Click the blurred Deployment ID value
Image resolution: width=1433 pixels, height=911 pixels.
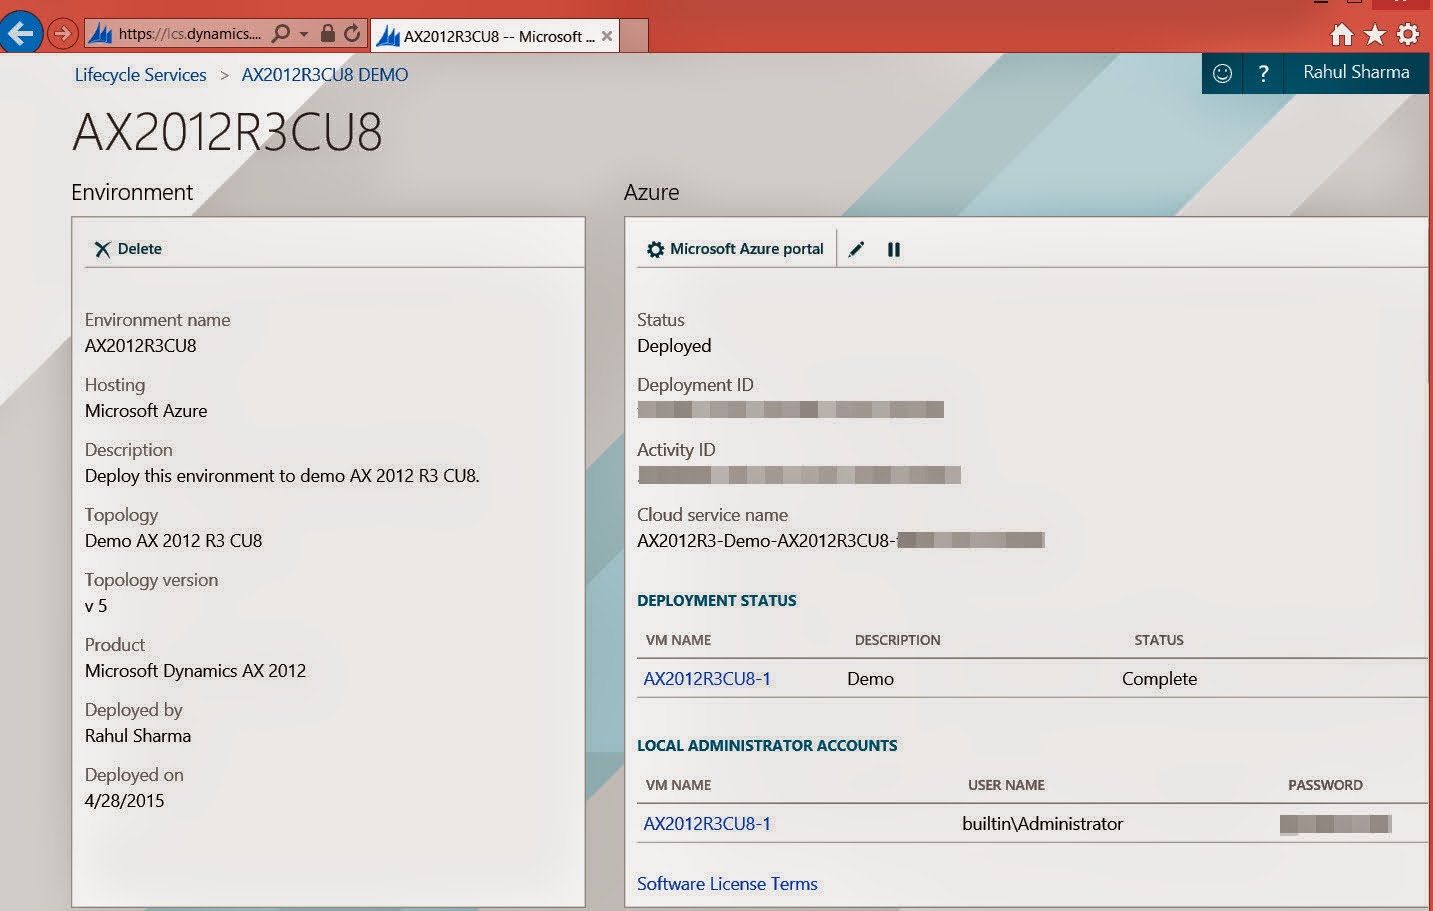(791, 409)
